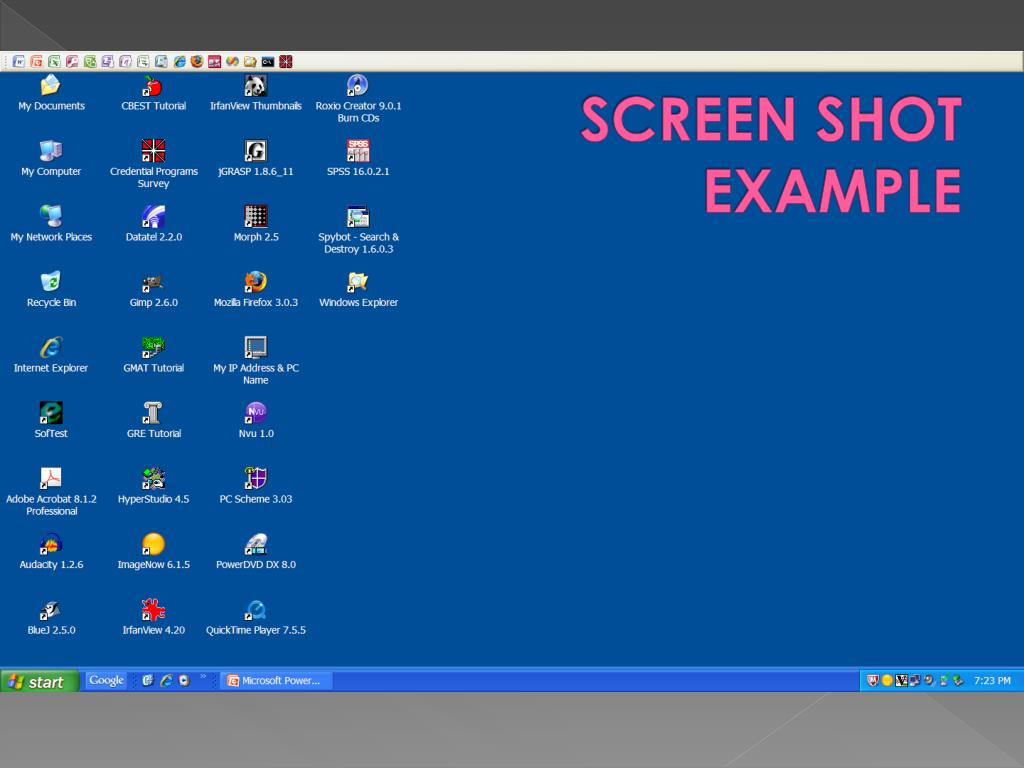Switch to Microsoft PowerPoint taskbar button
The width and height of the screenshot is (1024, 768).
[277, 680]
